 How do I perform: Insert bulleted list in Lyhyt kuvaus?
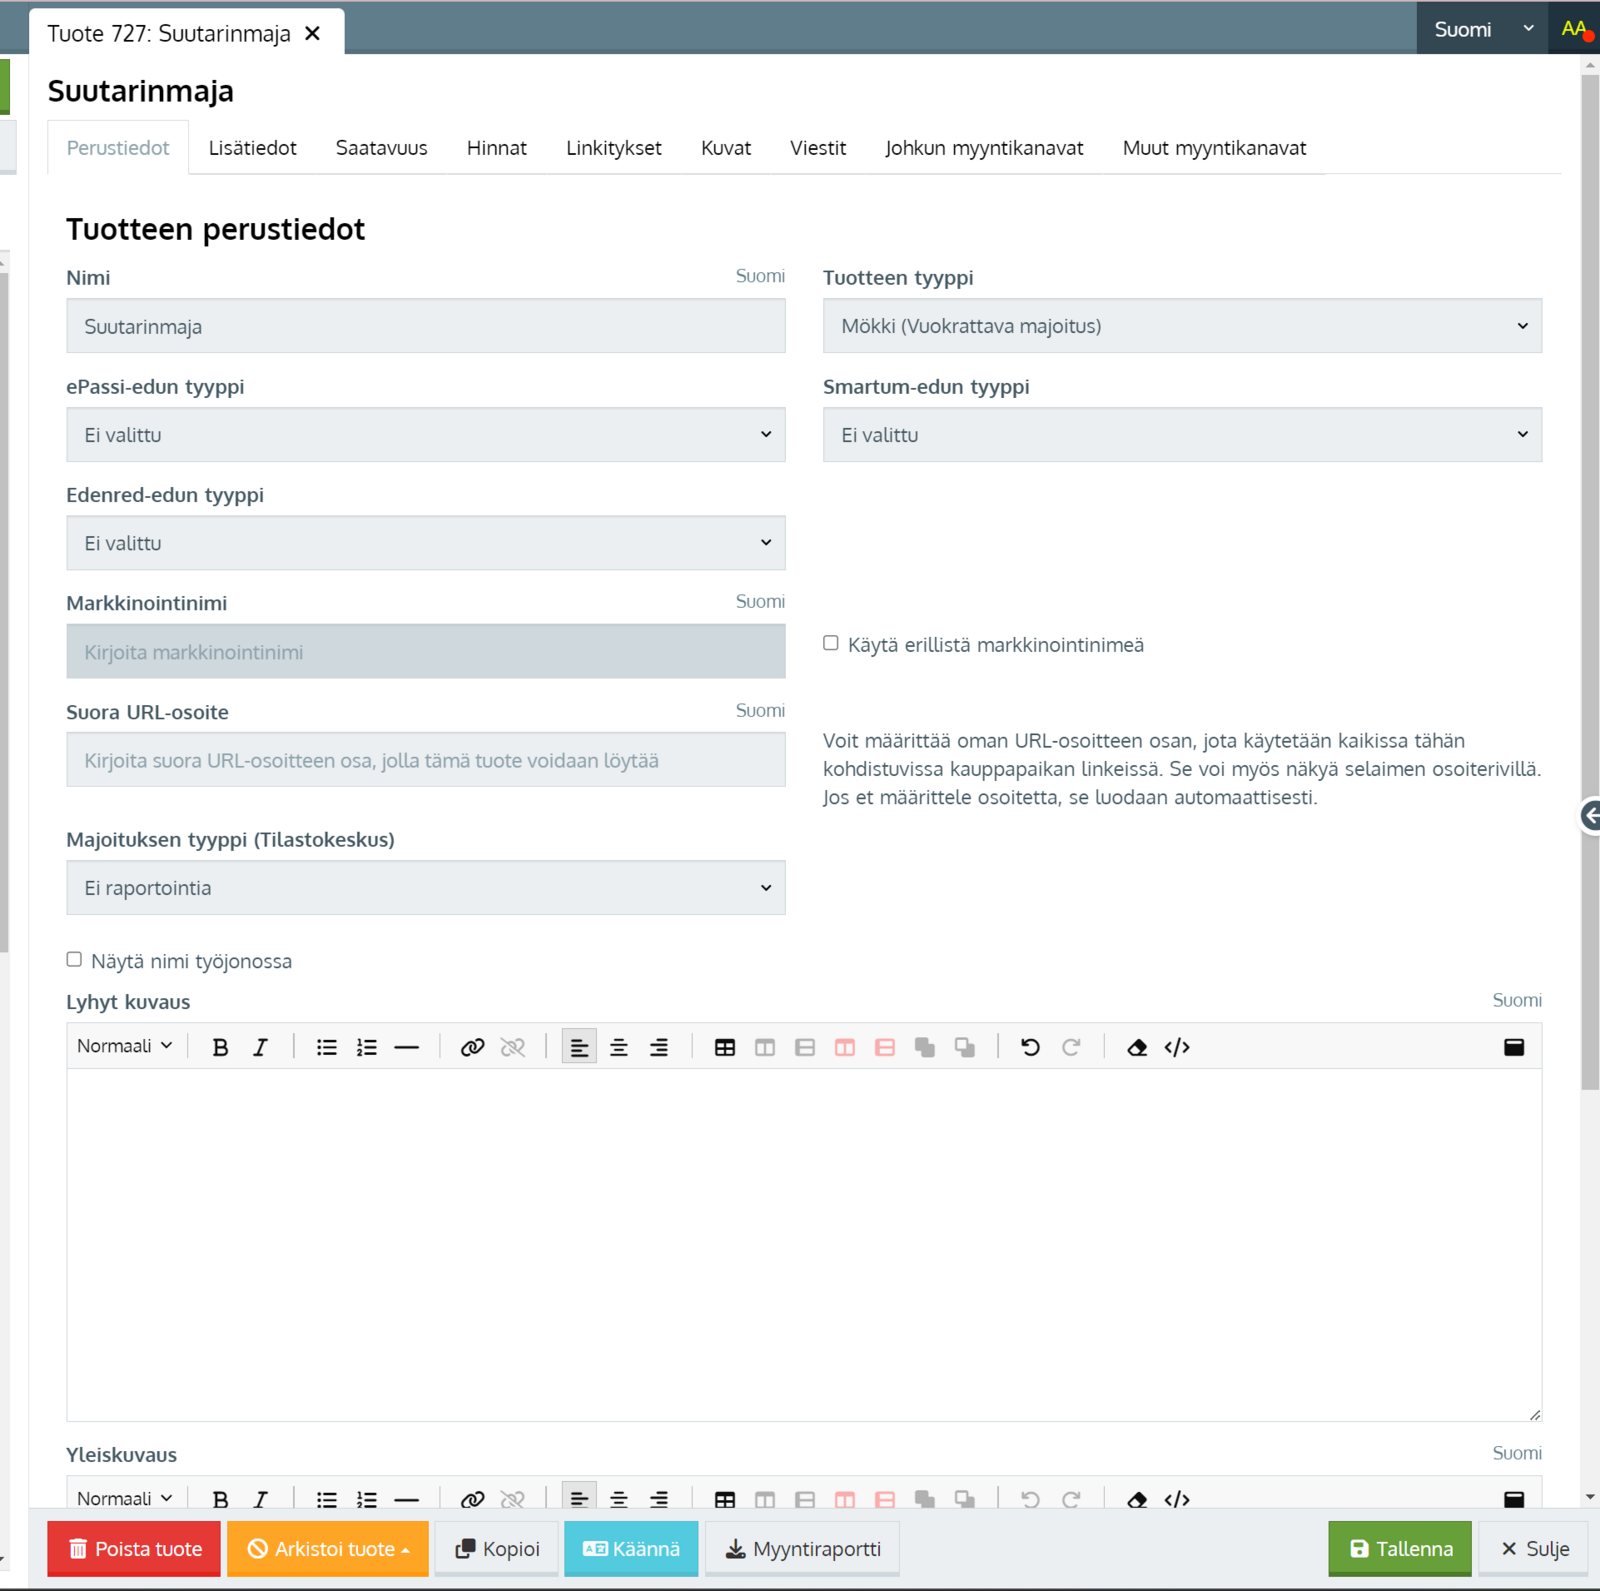pyautogui.click(x=326, y=1047)
